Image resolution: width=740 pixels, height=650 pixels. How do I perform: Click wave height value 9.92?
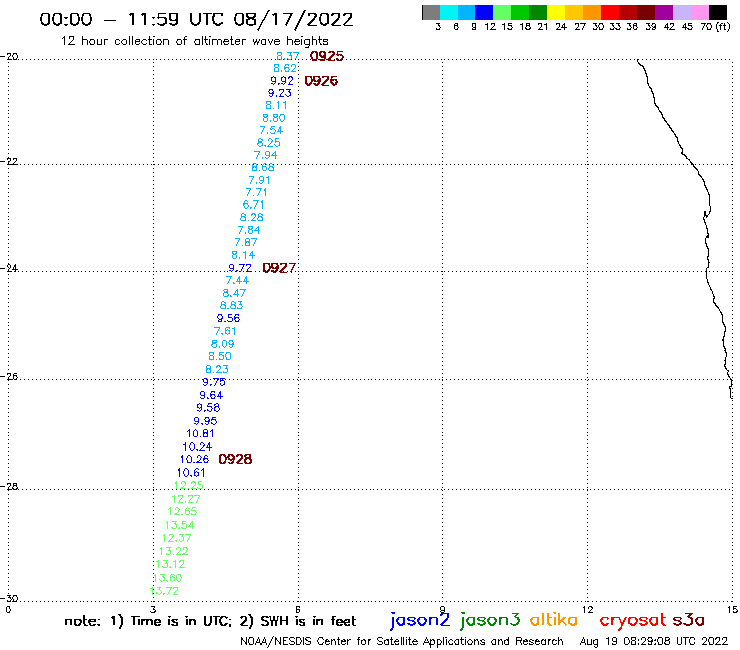[x=282, y=81]
